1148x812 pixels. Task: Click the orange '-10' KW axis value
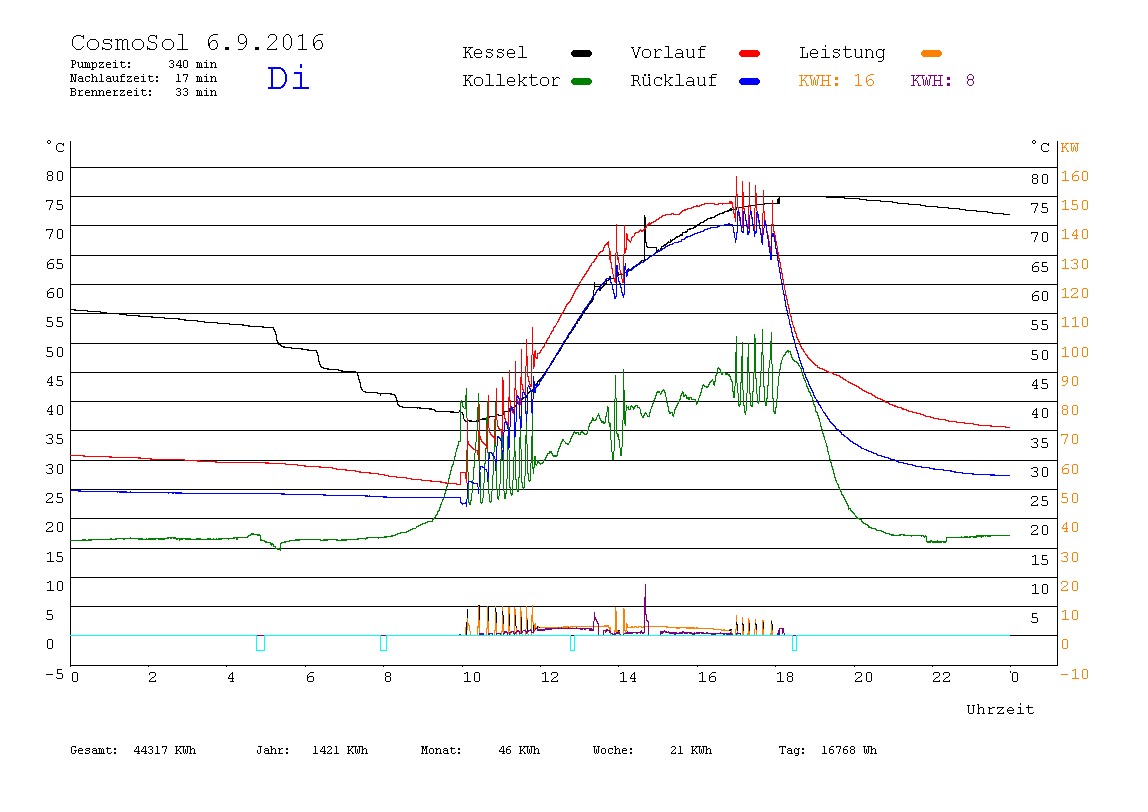[1074, 674]
